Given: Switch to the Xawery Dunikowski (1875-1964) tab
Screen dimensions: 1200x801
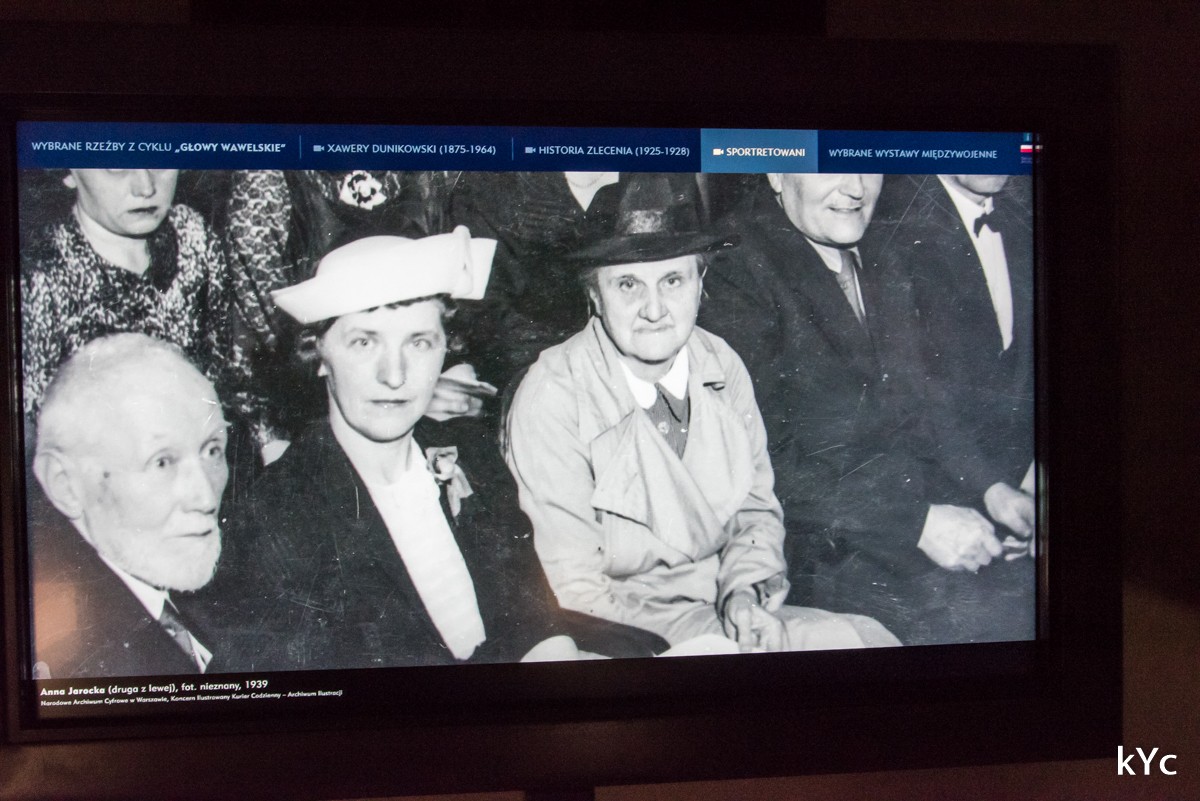Looking at the screenshot, I should pos(405,149).
